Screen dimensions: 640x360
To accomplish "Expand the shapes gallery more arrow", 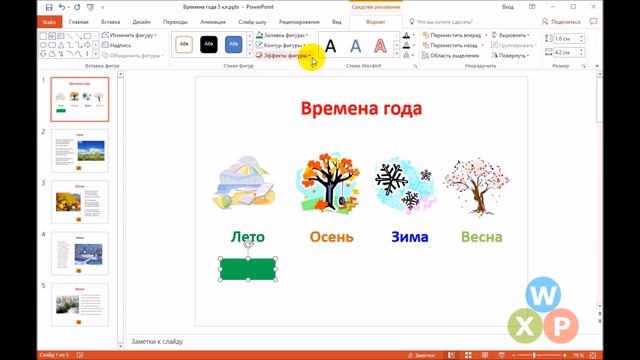I will (96, 54).
